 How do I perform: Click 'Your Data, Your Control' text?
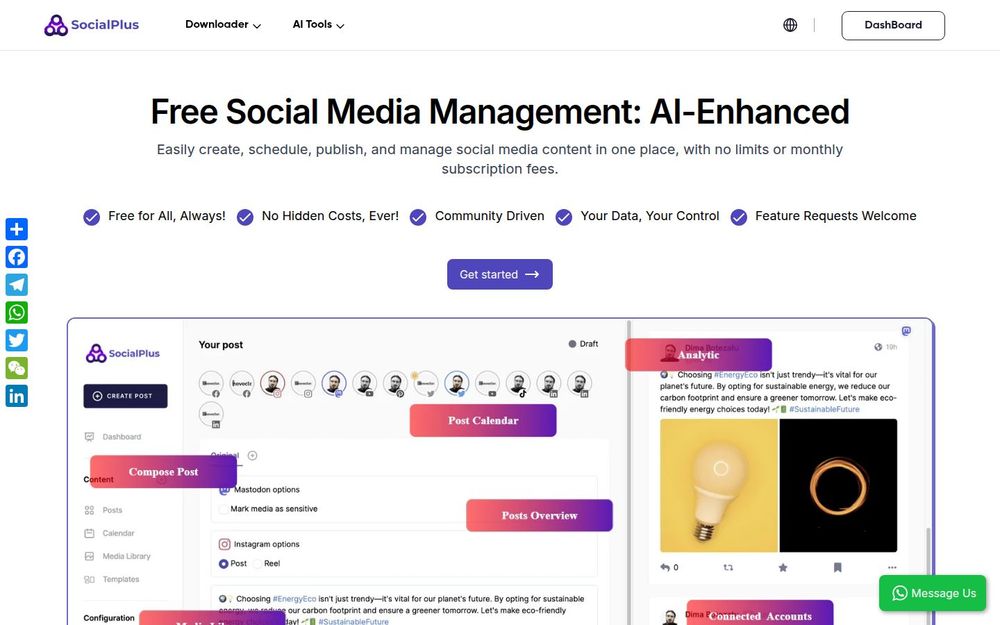pos(649,216)
